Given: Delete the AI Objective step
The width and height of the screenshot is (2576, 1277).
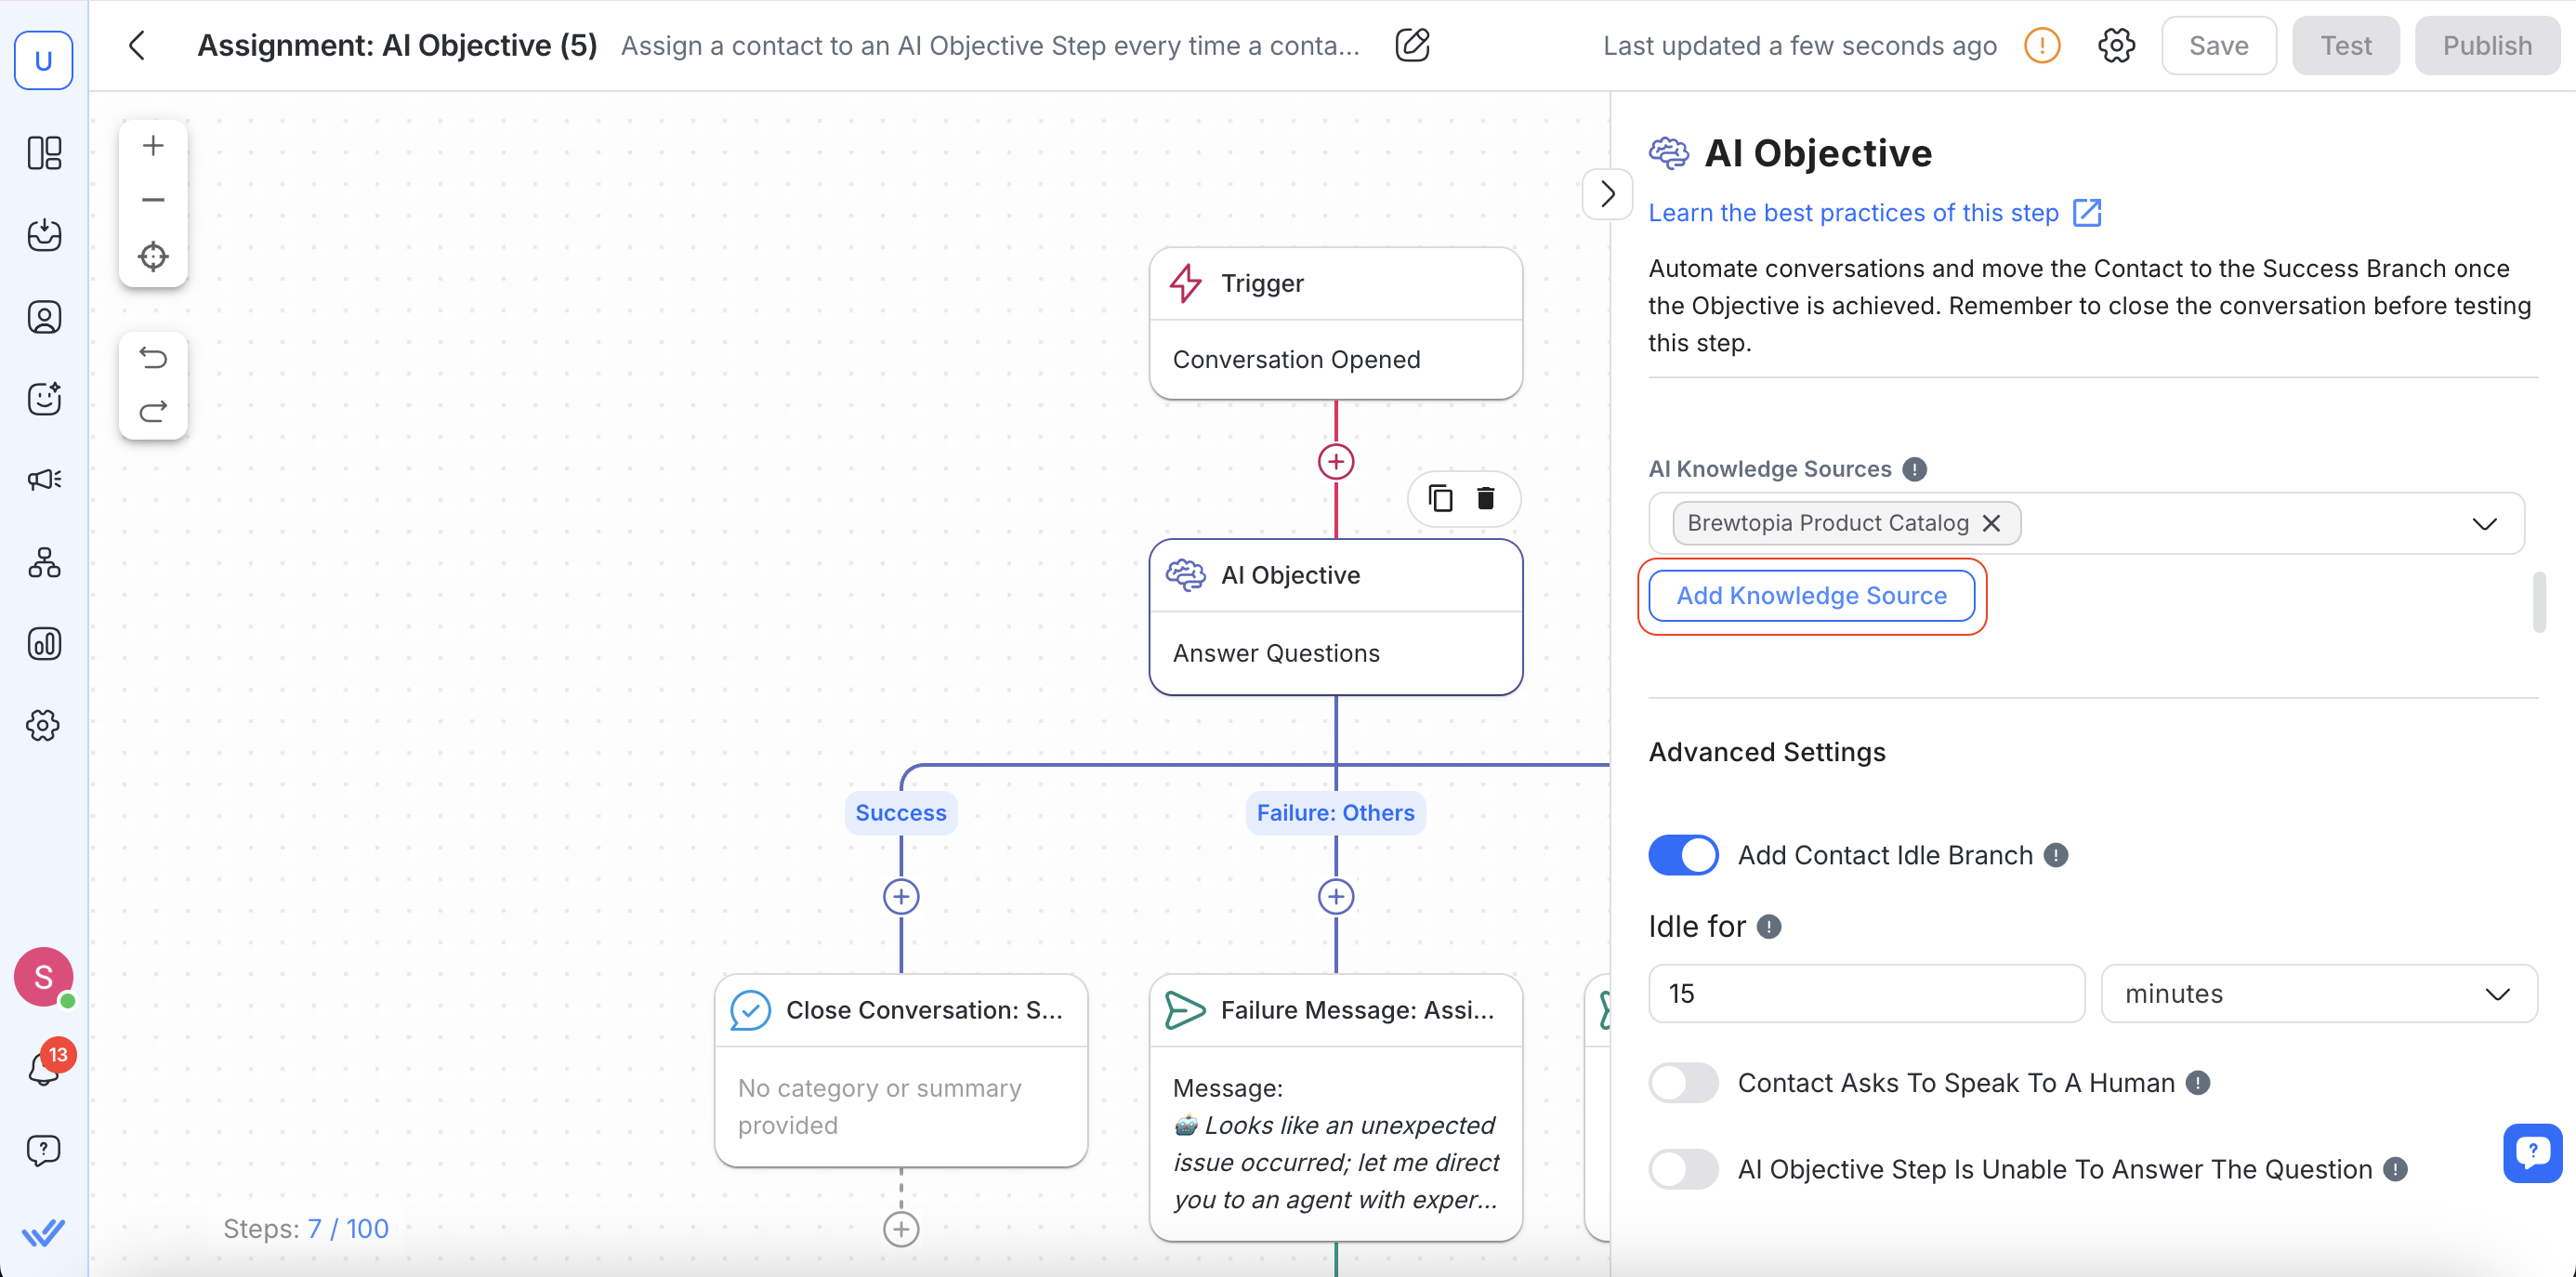Looking at the screenshot, I should [1486, 498].
